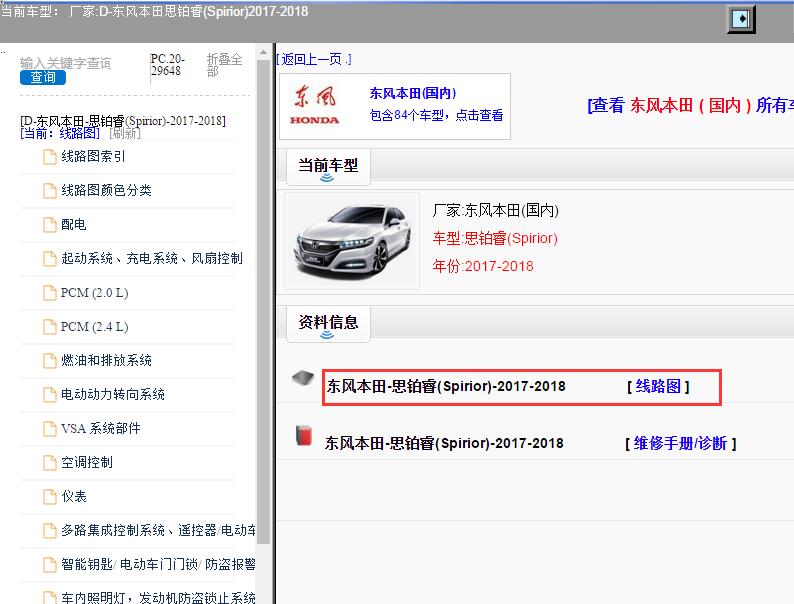794x604 pixels.
Task: Click page icon beside PCM (2.4 L)
Action: 50,327
